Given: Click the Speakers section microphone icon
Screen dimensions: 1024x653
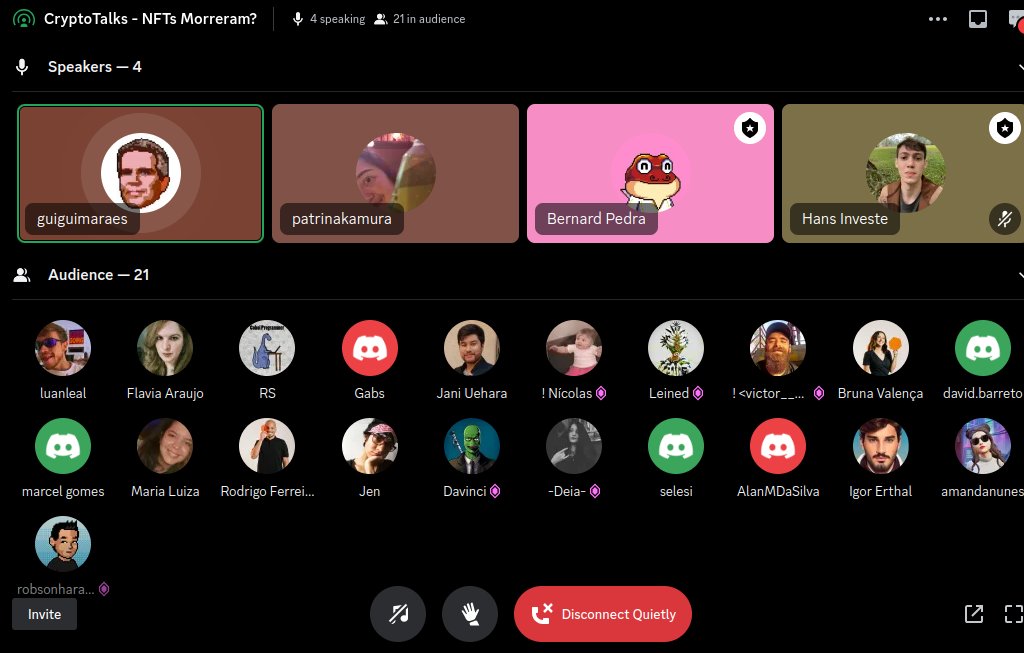Looking at the screenshot, I should [22, 67].
